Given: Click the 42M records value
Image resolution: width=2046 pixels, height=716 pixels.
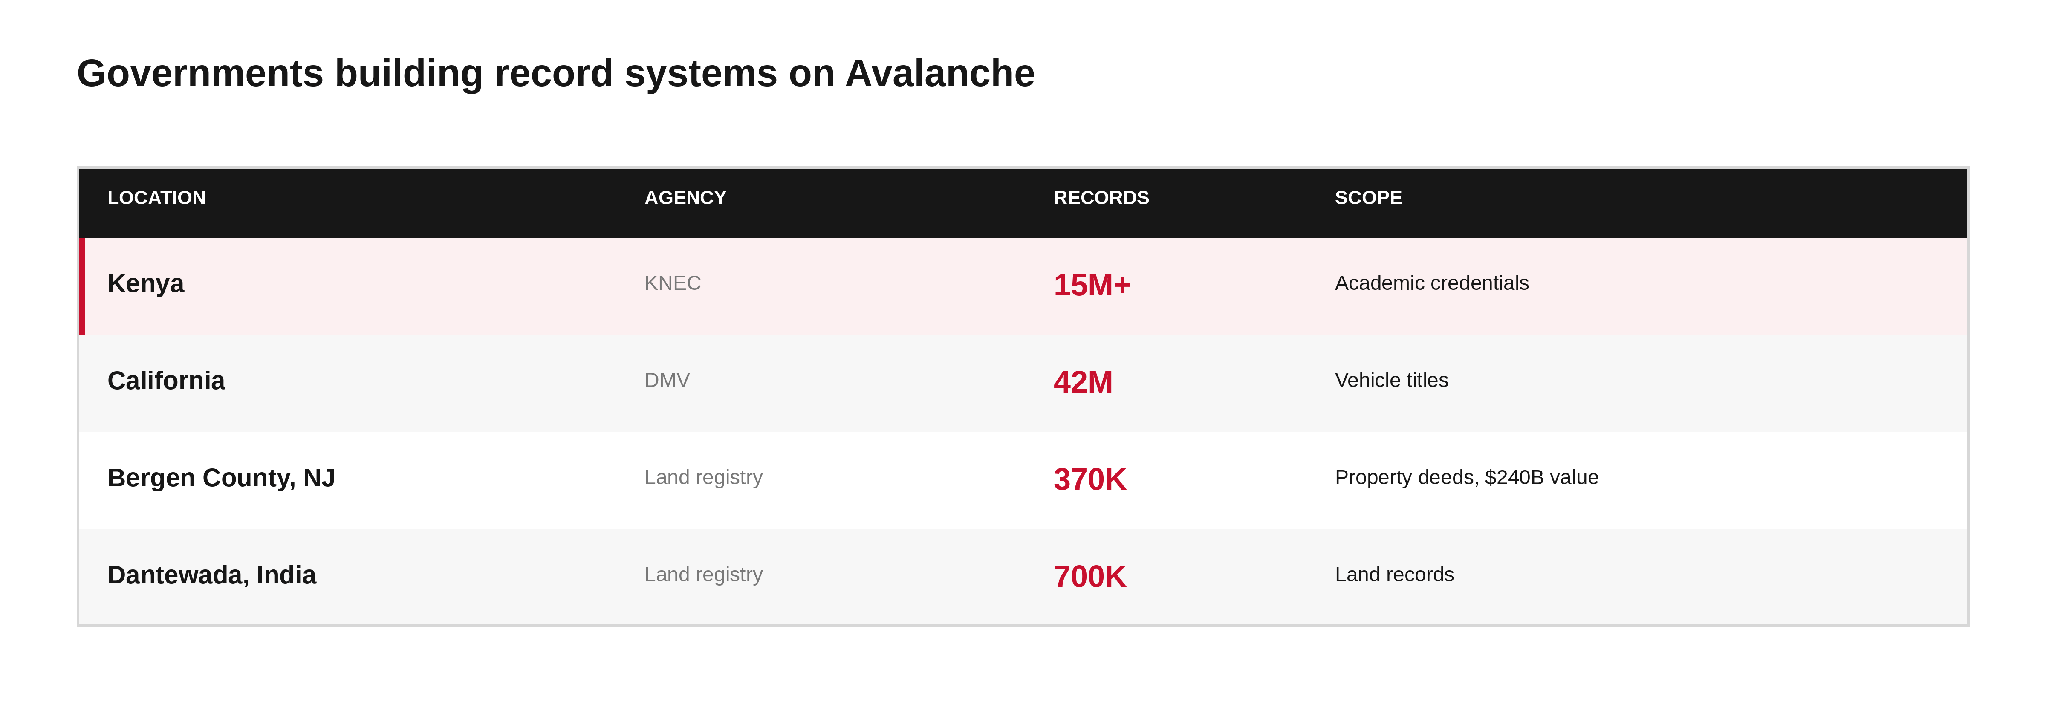Looking at the screenshot, I should [1083, 382].
